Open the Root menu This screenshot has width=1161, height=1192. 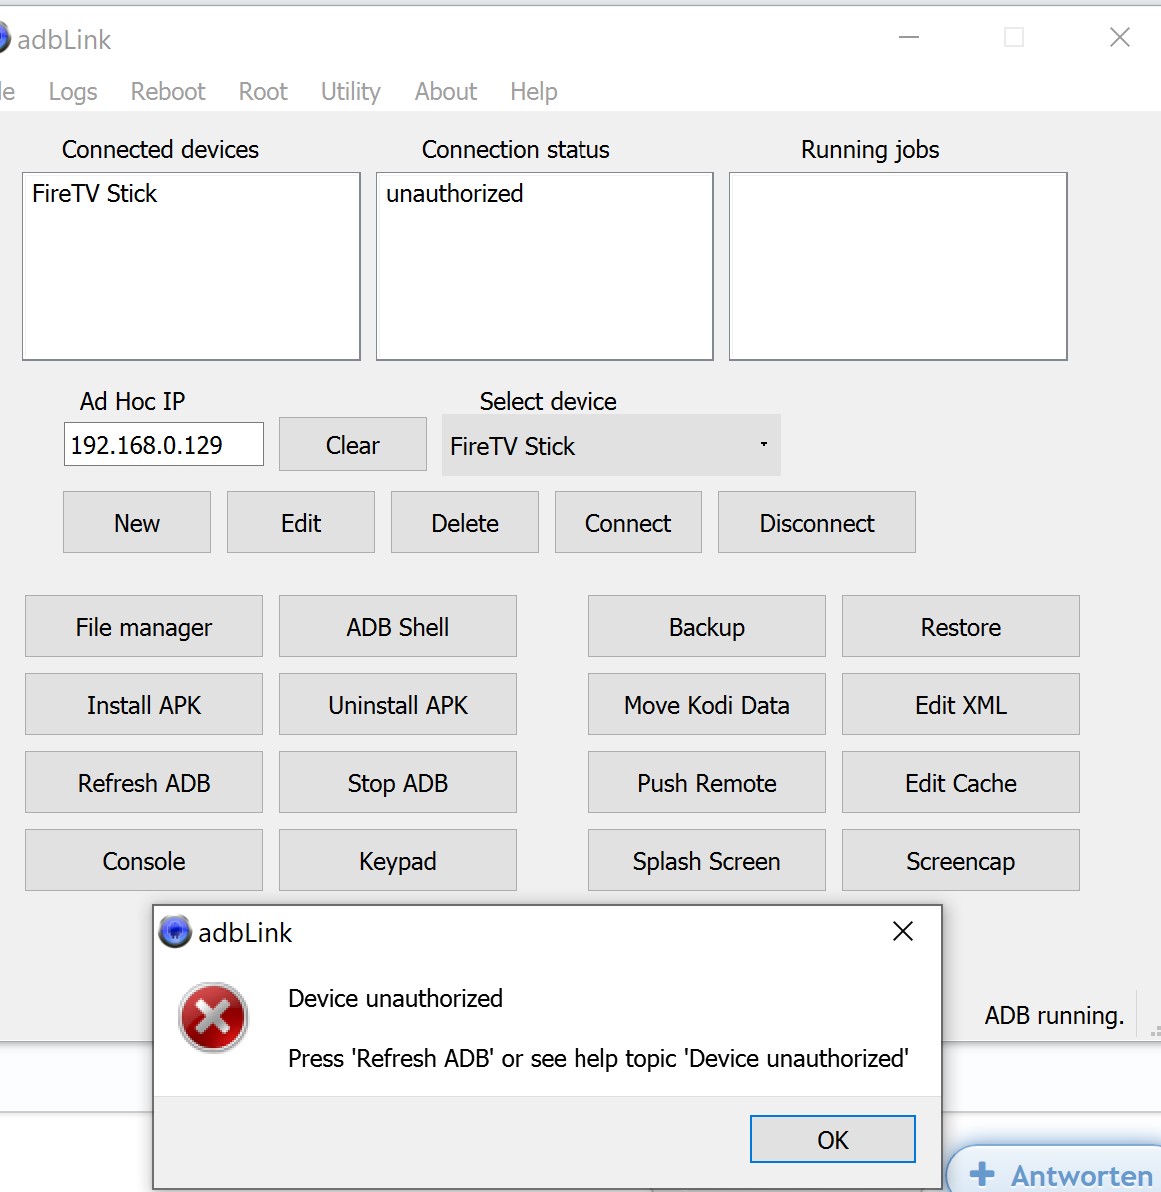pyautogui.click(x=263, y=91)
